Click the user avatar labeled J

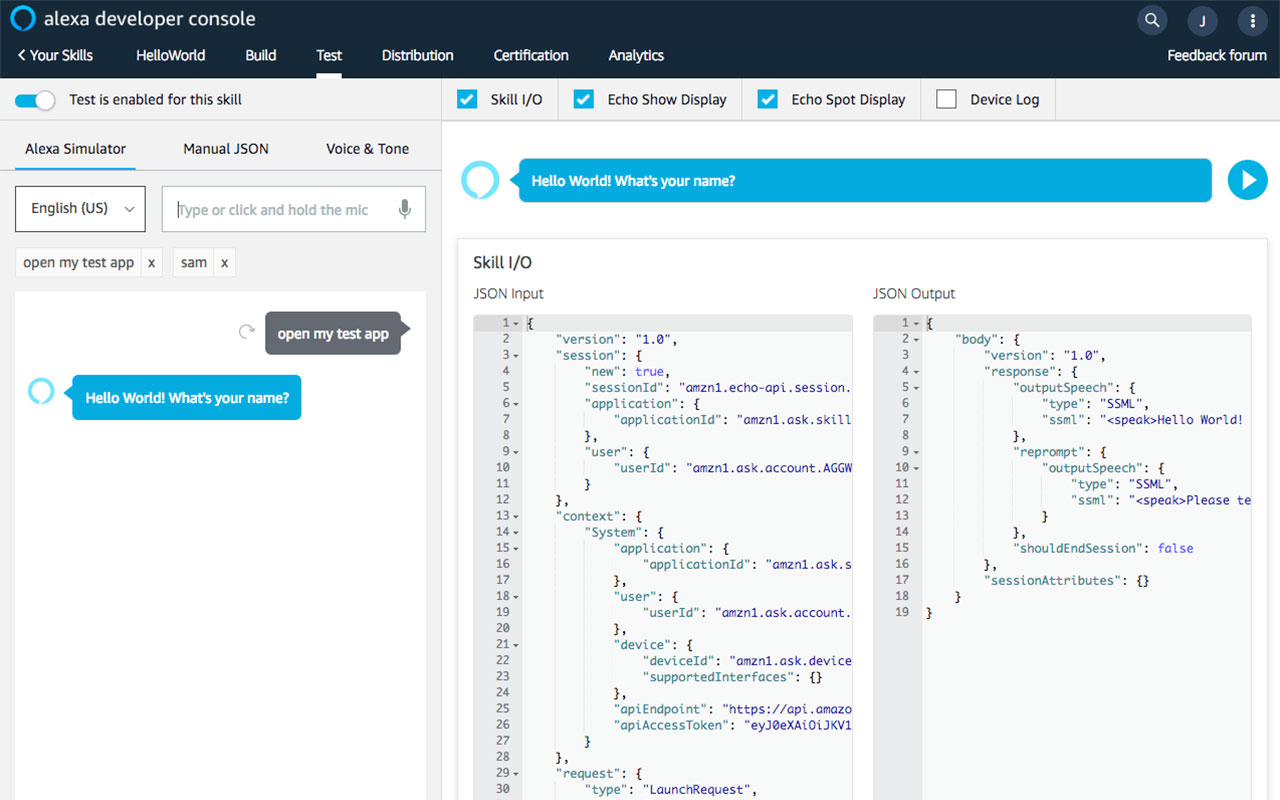[x=1201, y=20]
